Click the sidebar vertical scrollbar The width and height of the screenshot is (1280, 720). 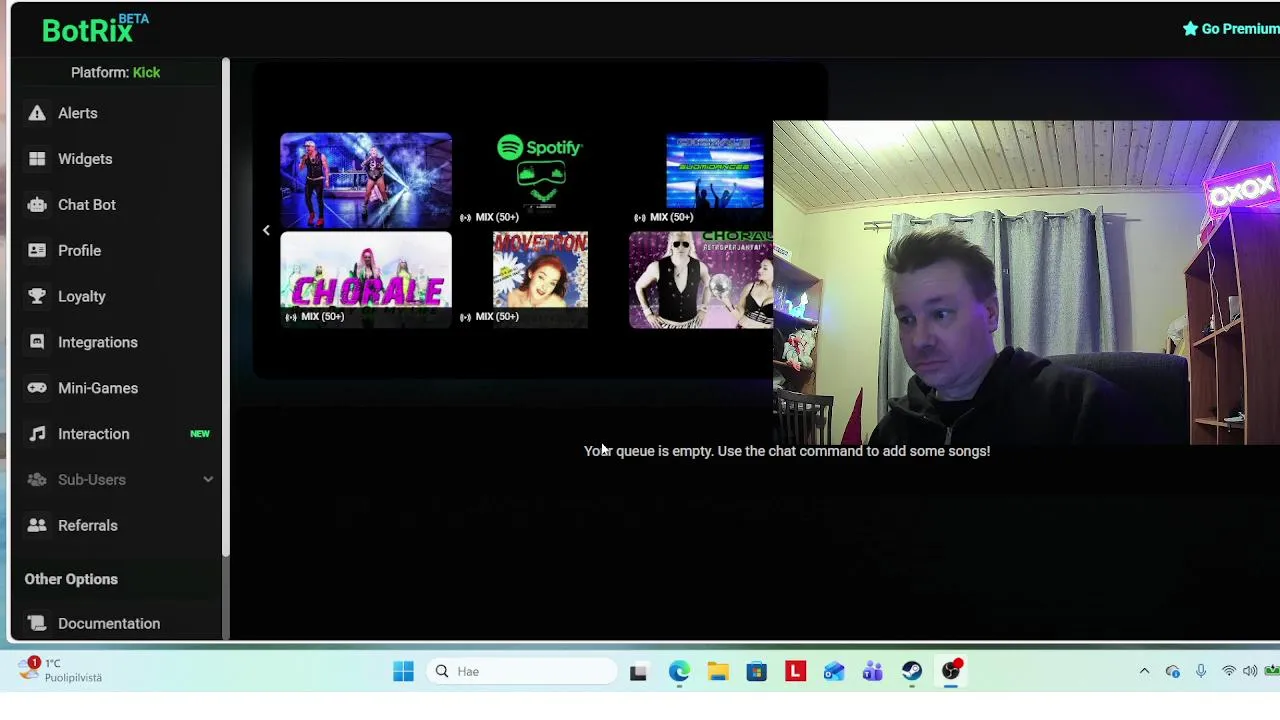click(x=226, y=307)
